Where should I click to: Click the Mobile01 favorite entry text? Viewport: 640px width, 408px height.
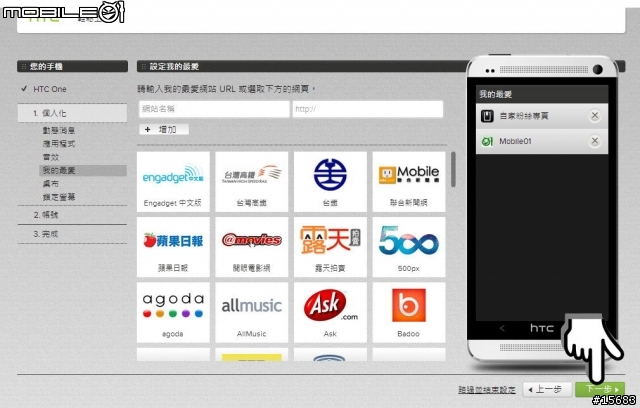(515, 142)
